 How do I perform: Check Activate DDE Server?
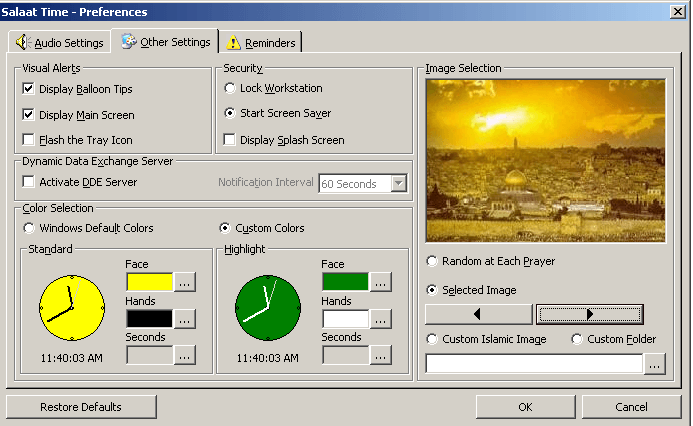coord(28,182)
